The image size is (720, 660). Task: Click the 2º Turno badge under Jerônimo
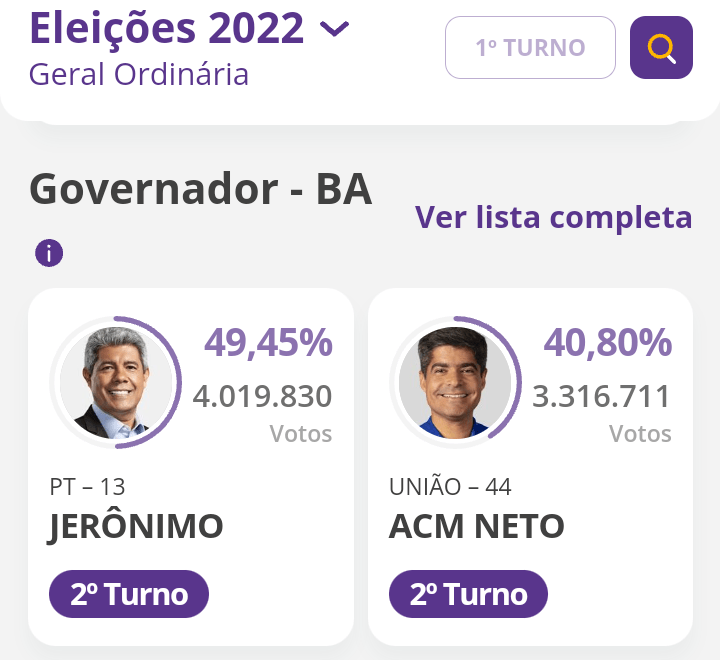pyautogui.click(x=129, y=594)
